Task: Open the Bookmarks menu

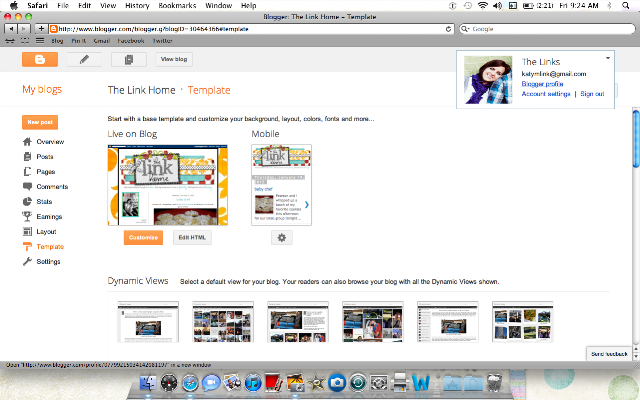Action: pos(177,6)
